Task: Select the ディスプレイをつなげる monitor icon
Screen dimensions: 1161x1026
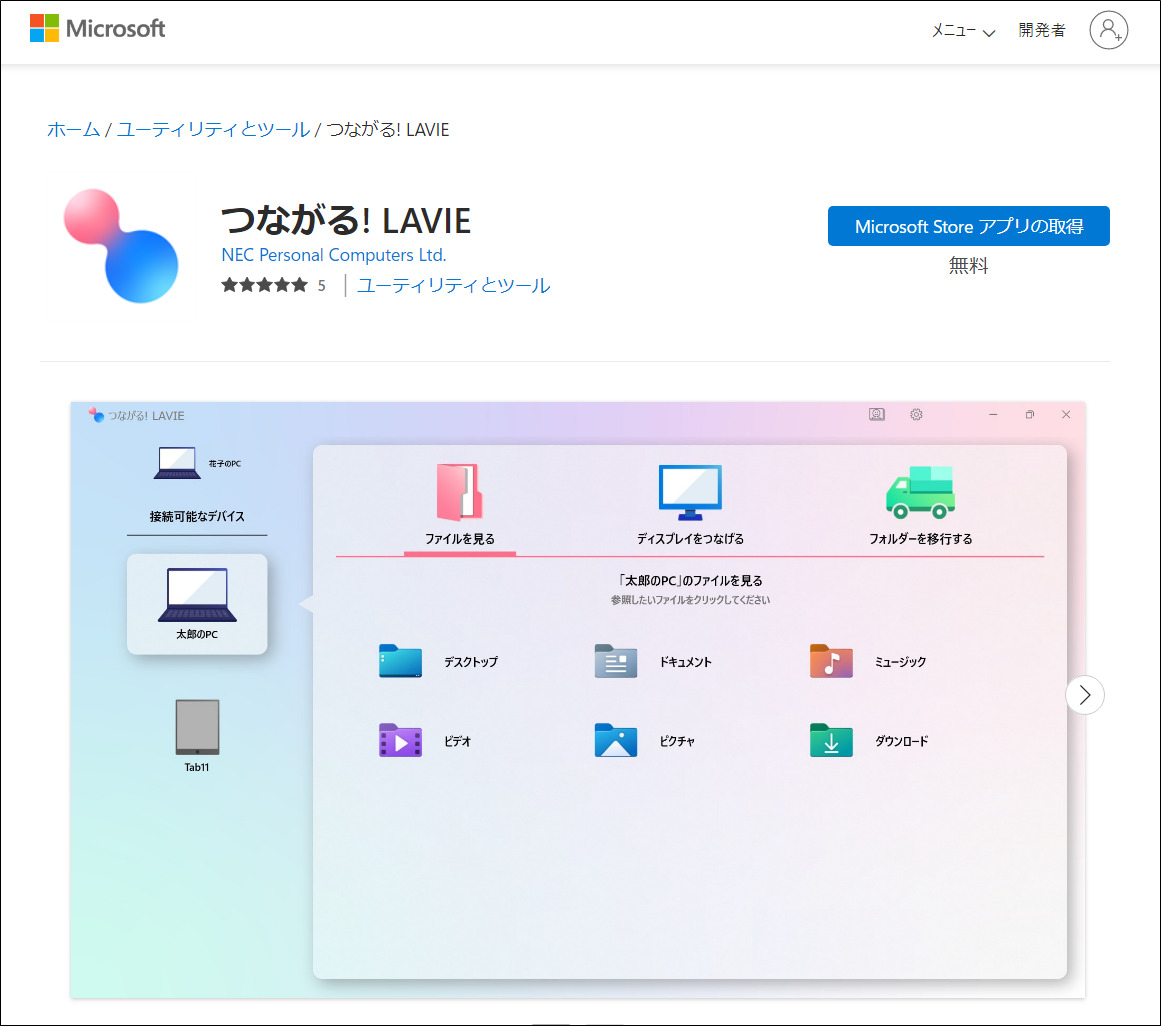Action: coord(689,492)
